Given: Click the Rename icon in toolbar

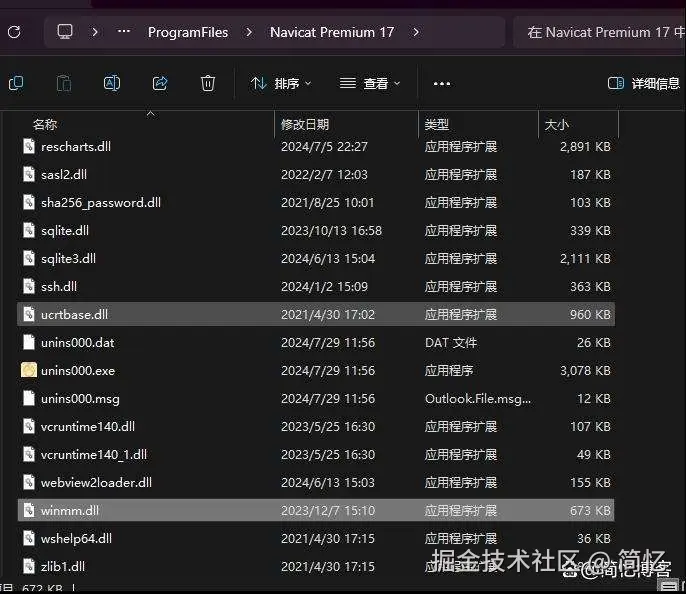Looking at the screenshot, I should [x=112, y=83].
